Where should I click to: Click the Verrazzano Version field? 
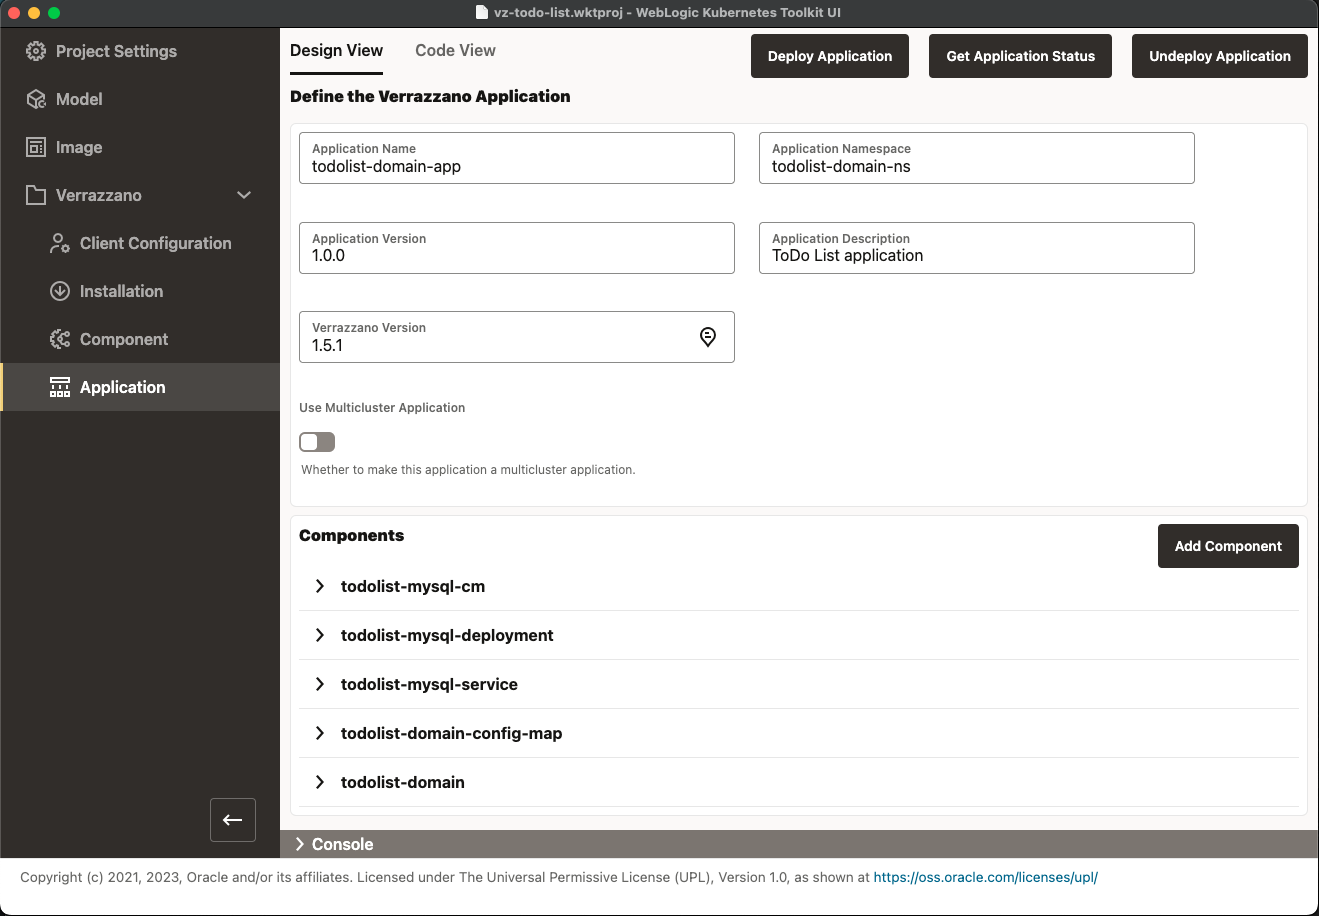click(x=517, y=337)
